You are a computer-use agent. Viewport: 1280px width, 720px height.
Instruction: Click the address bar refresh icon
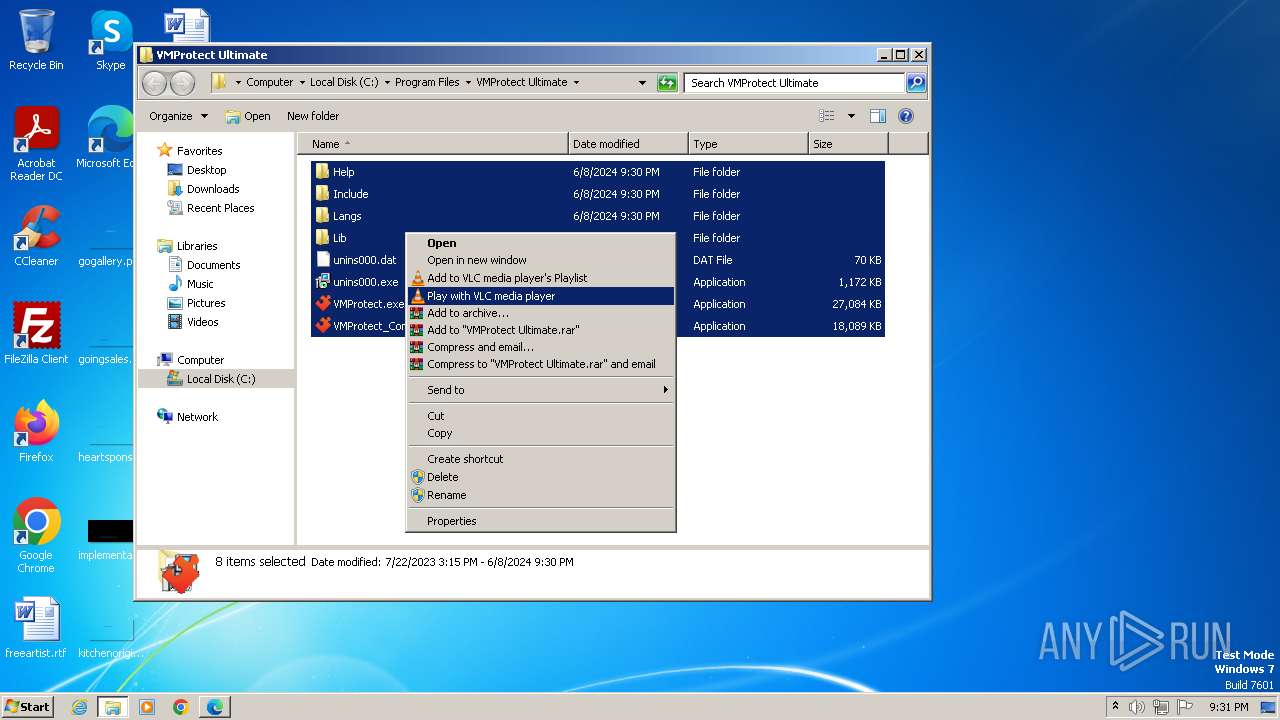[x=667, y=83]
